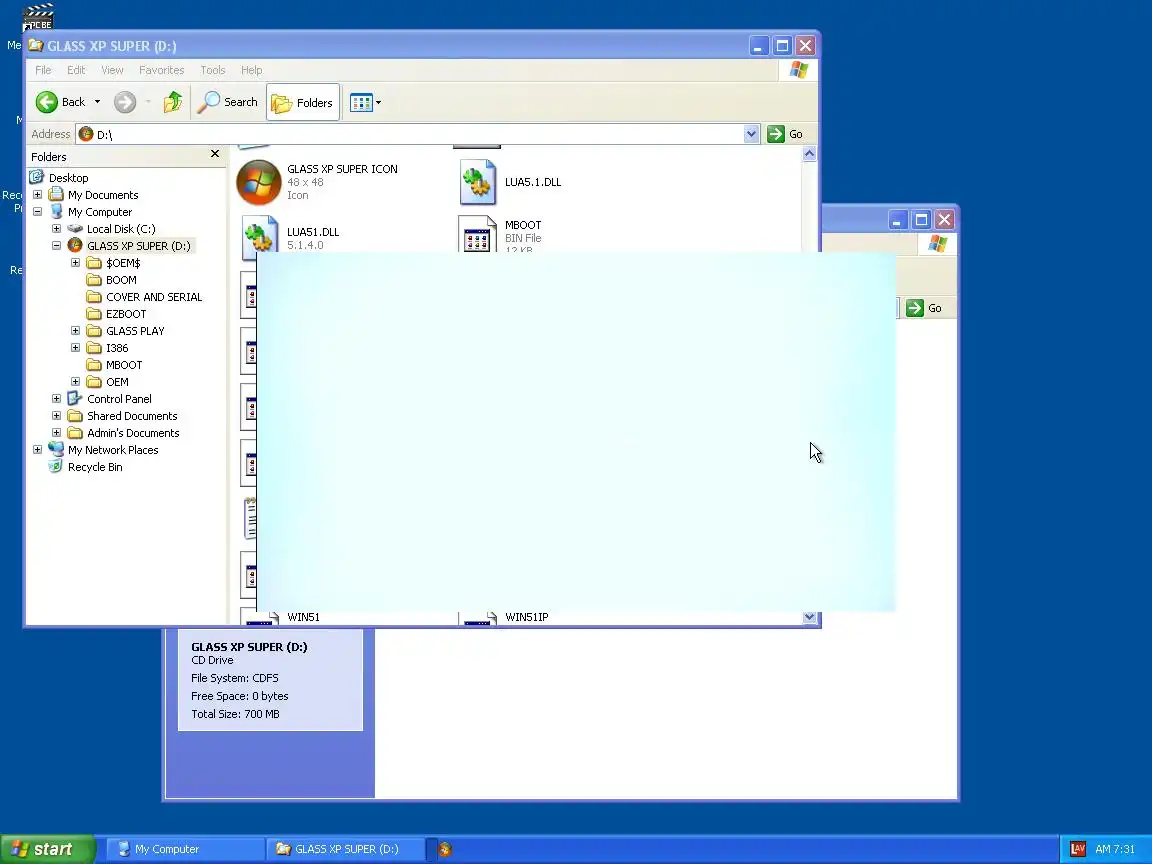Toggle the Folders pane button
The image size is (1152, 864).
tap(303, 103)
